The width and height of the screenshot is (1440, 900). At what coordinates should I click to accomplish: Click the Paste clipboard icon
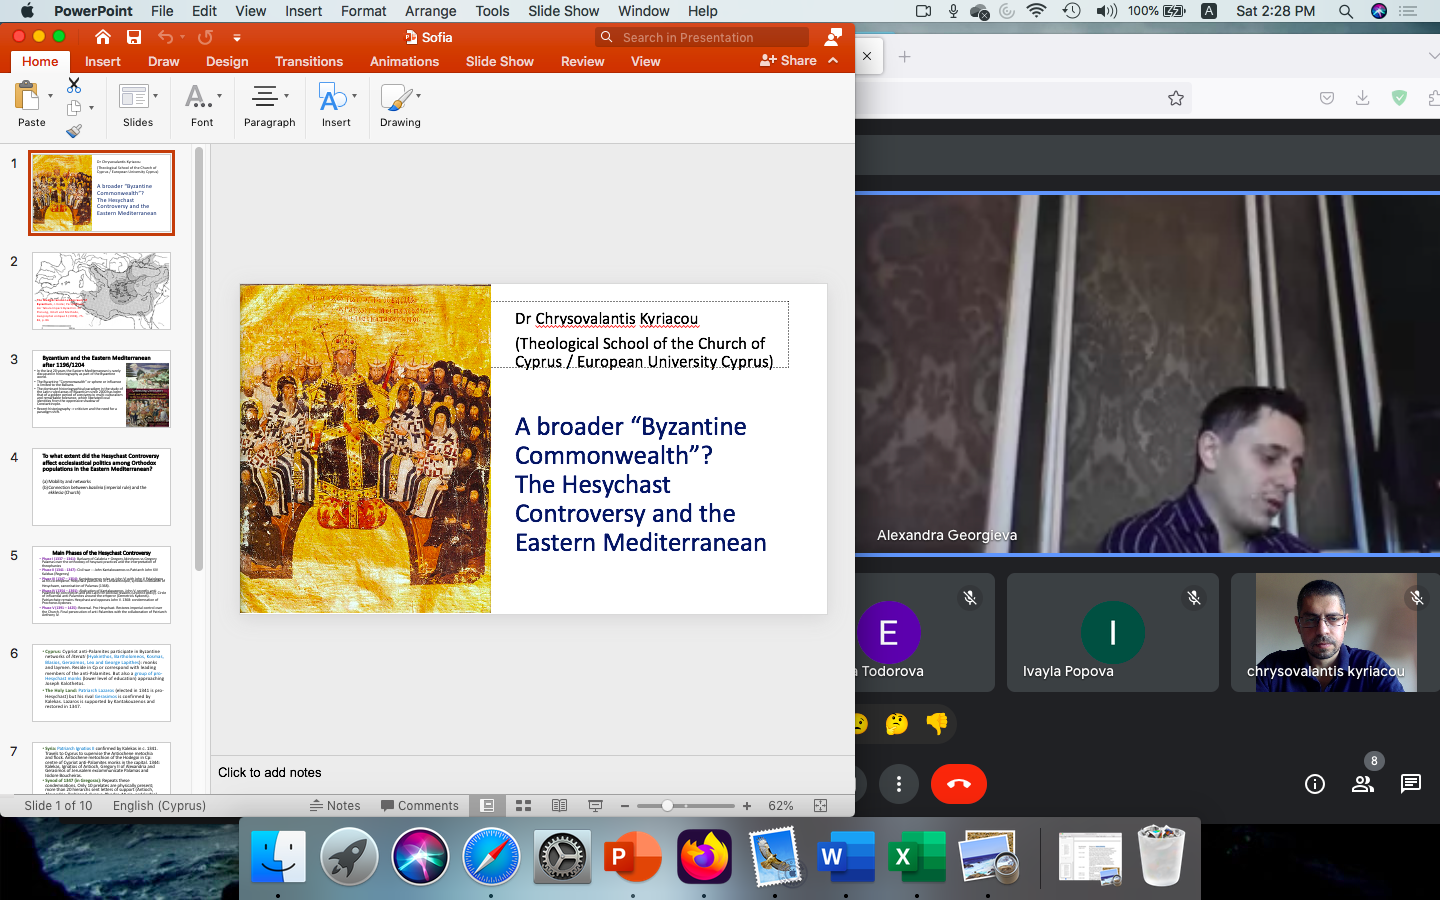[x=27, y=97]
